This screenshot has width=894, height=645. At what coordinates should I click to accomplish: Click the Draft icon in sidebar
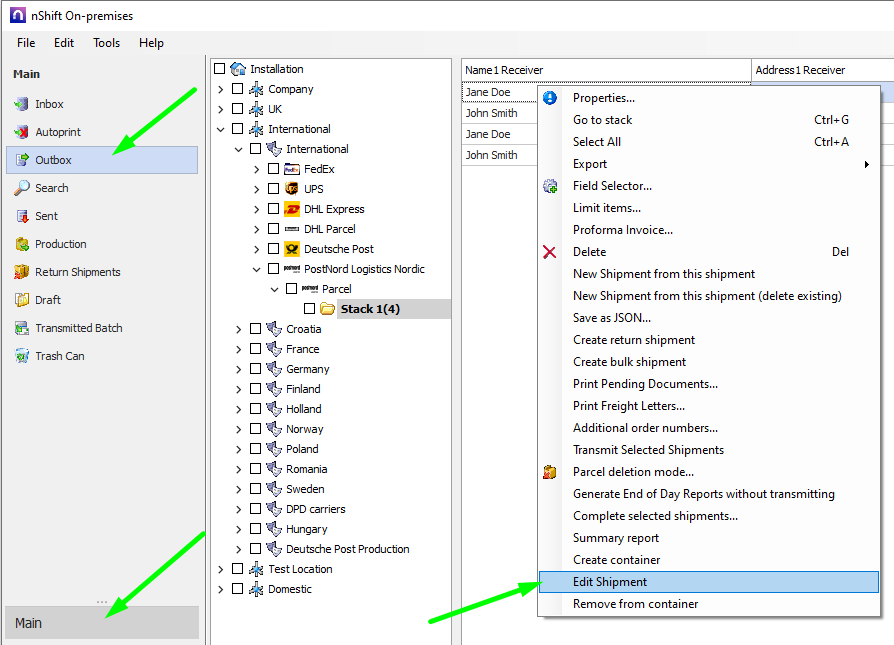tap(22, 299)
